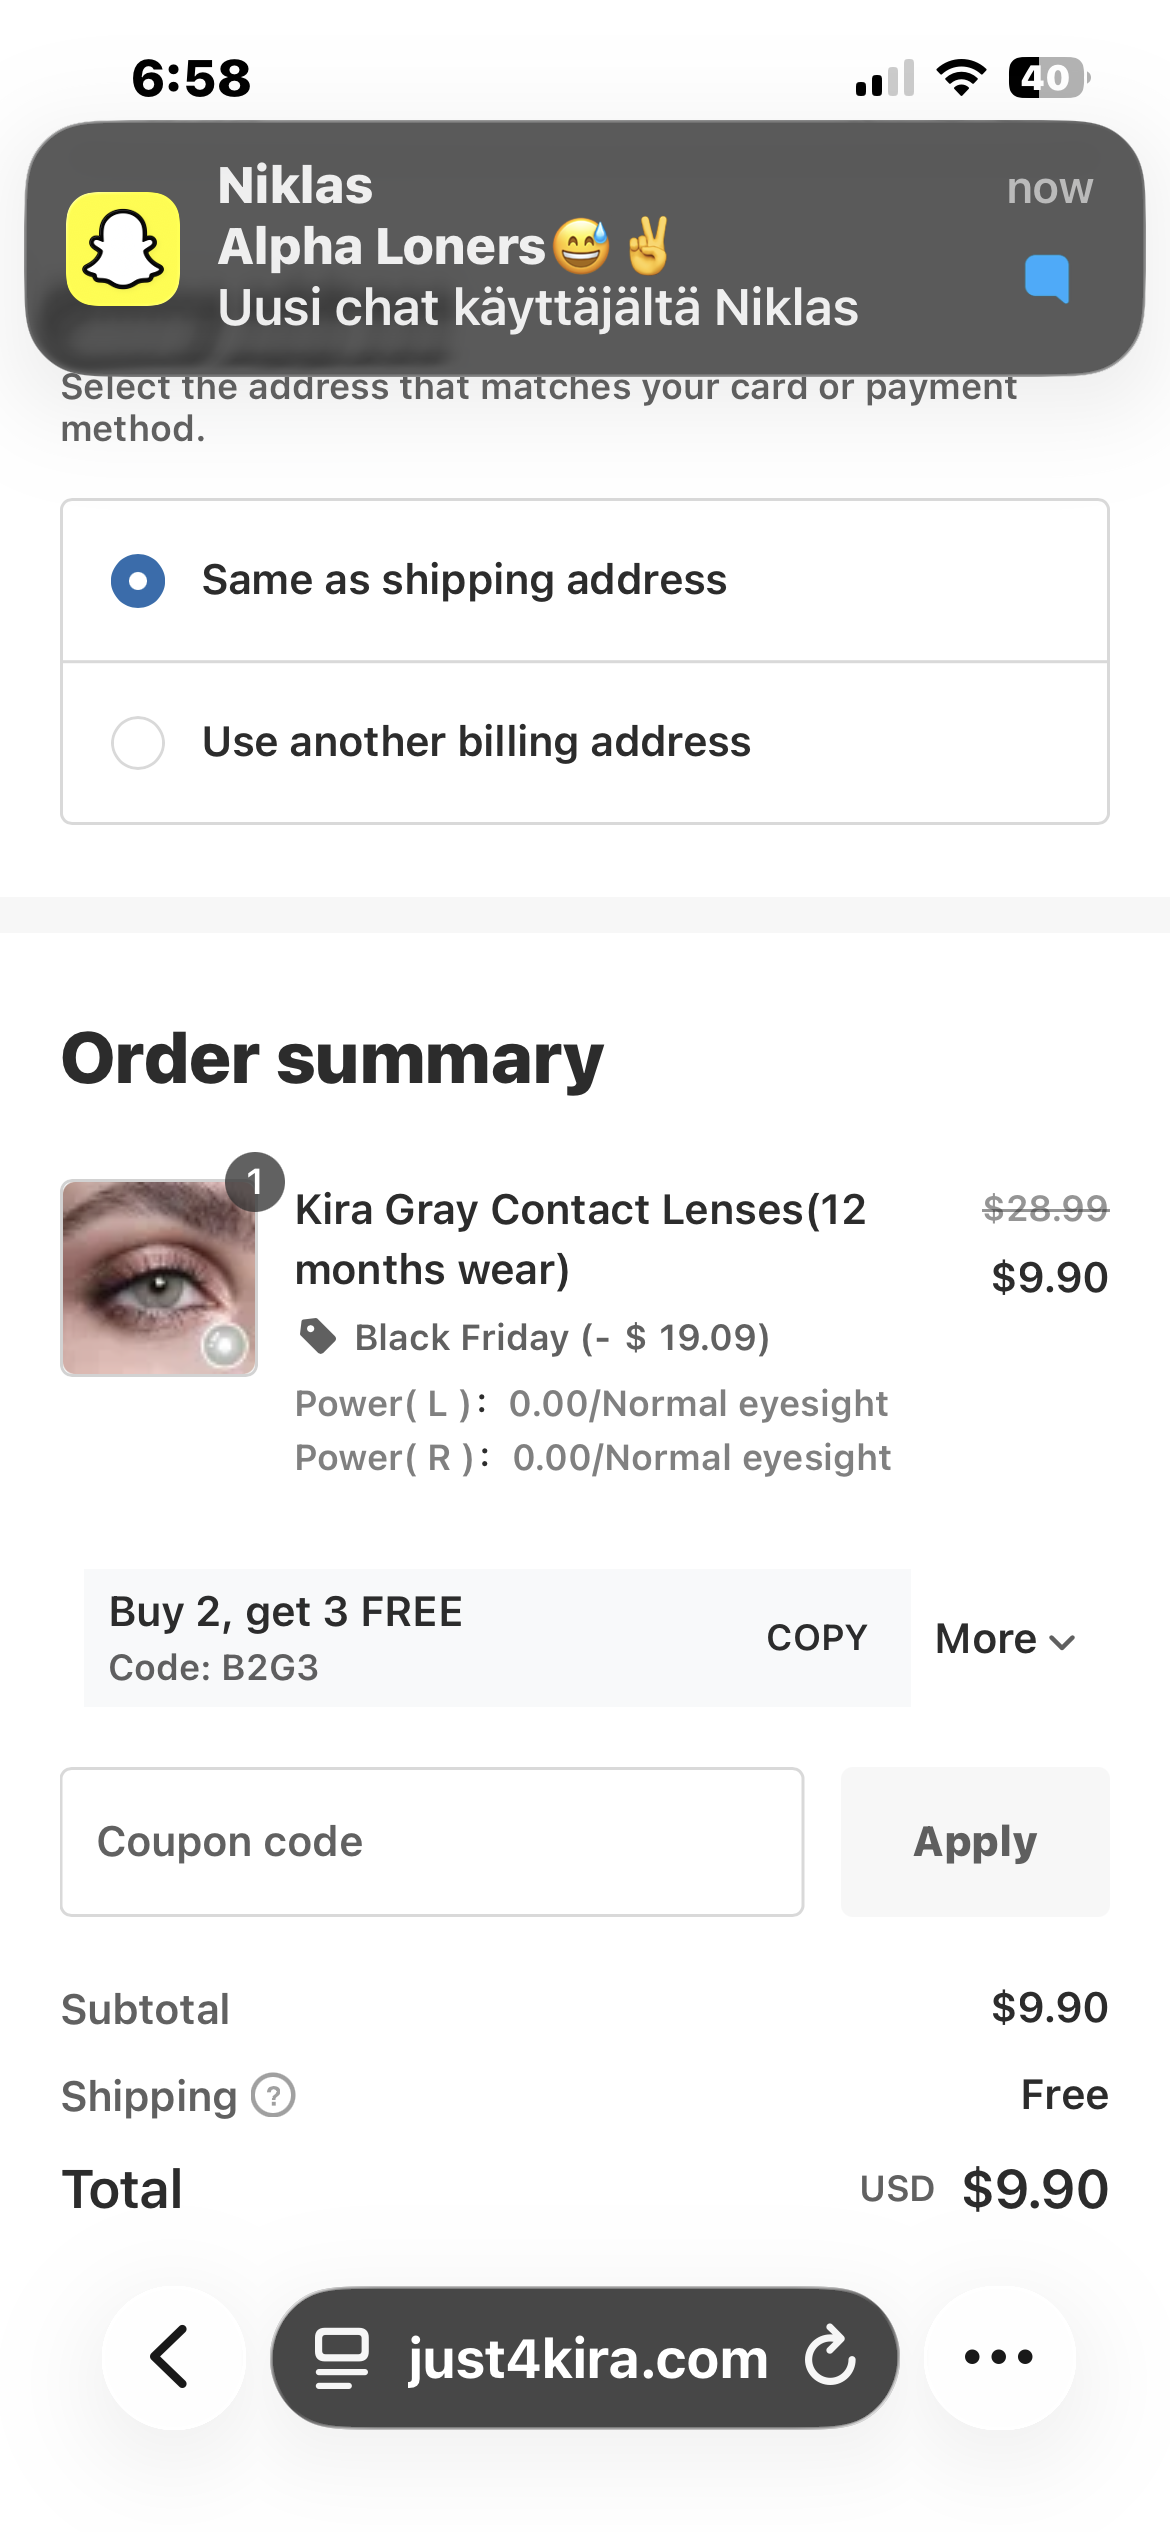1170x2532 pixels.
Task: Reload the just4kira.com page
Action: click(831, 2357)
